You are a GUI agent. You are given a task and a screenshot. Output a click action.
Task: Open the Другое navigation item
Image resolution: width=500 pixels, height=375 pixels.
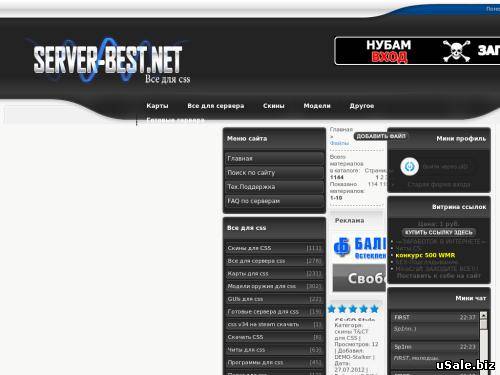(x=362, y=106)
